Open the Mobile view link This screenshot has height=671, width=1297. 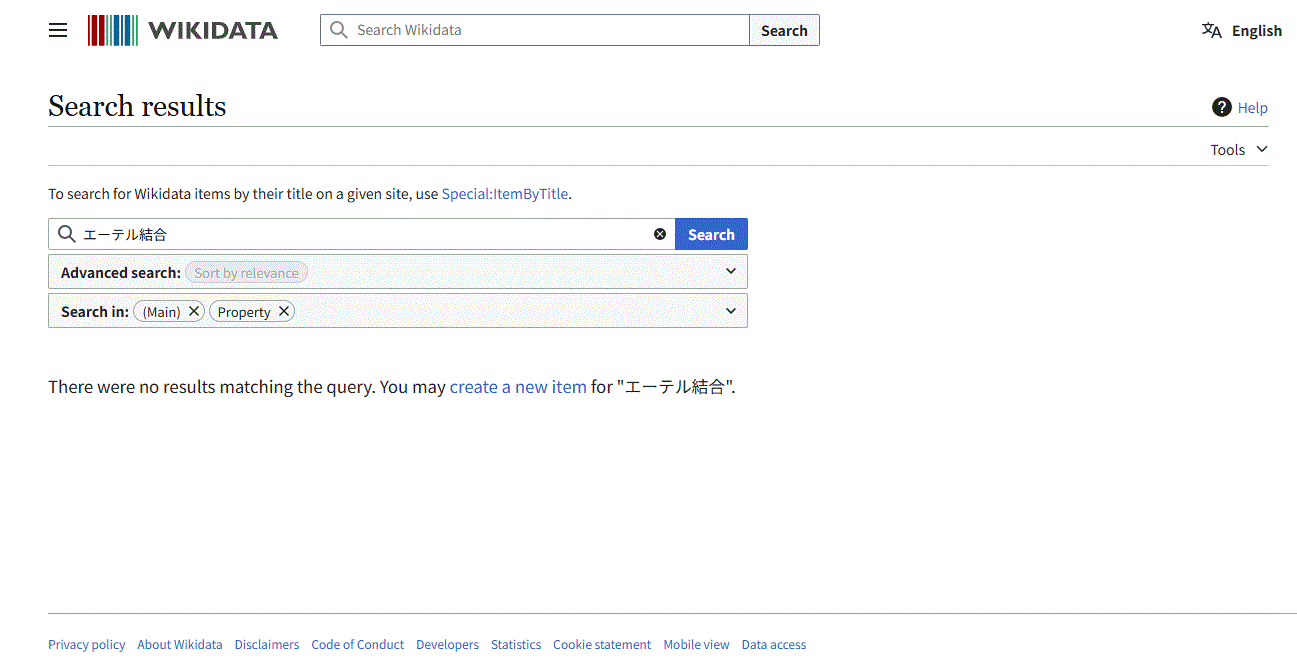[696, 644]
